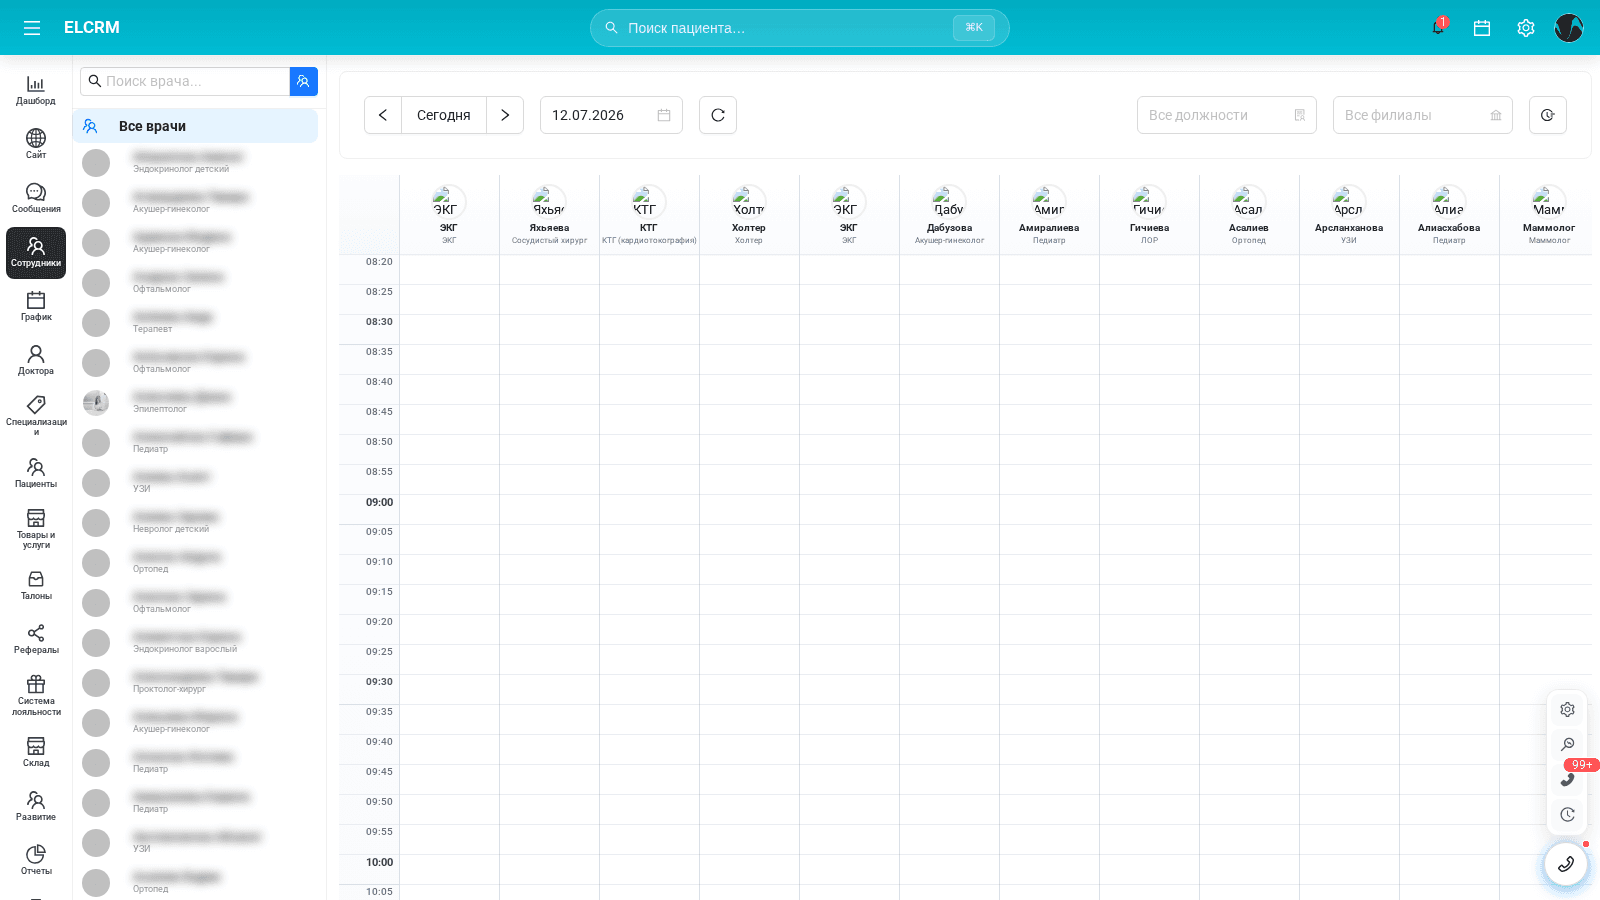Screen dimensions: 1600x900
Task: Open Товары и услуги in sidebar
Action: pyautogui.click(x=36, y=529)
